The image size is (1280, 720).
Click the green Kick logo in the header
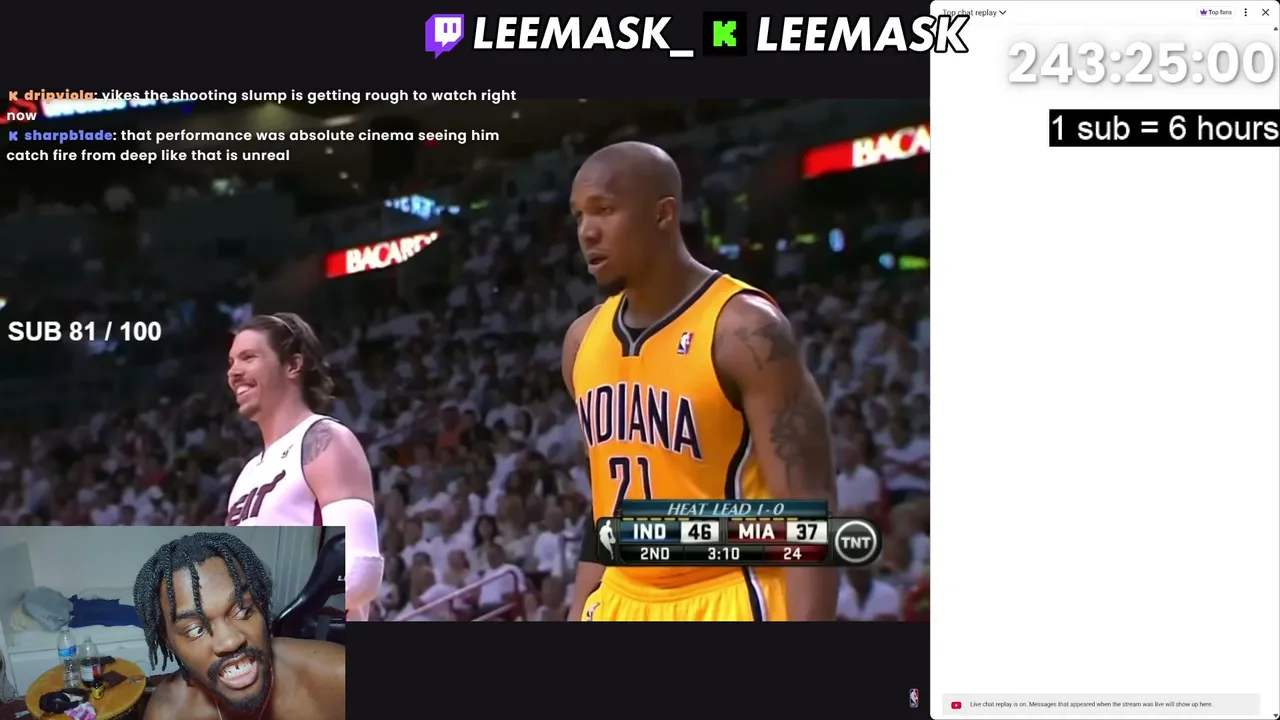pyautogui.click(x=725, y=35)
